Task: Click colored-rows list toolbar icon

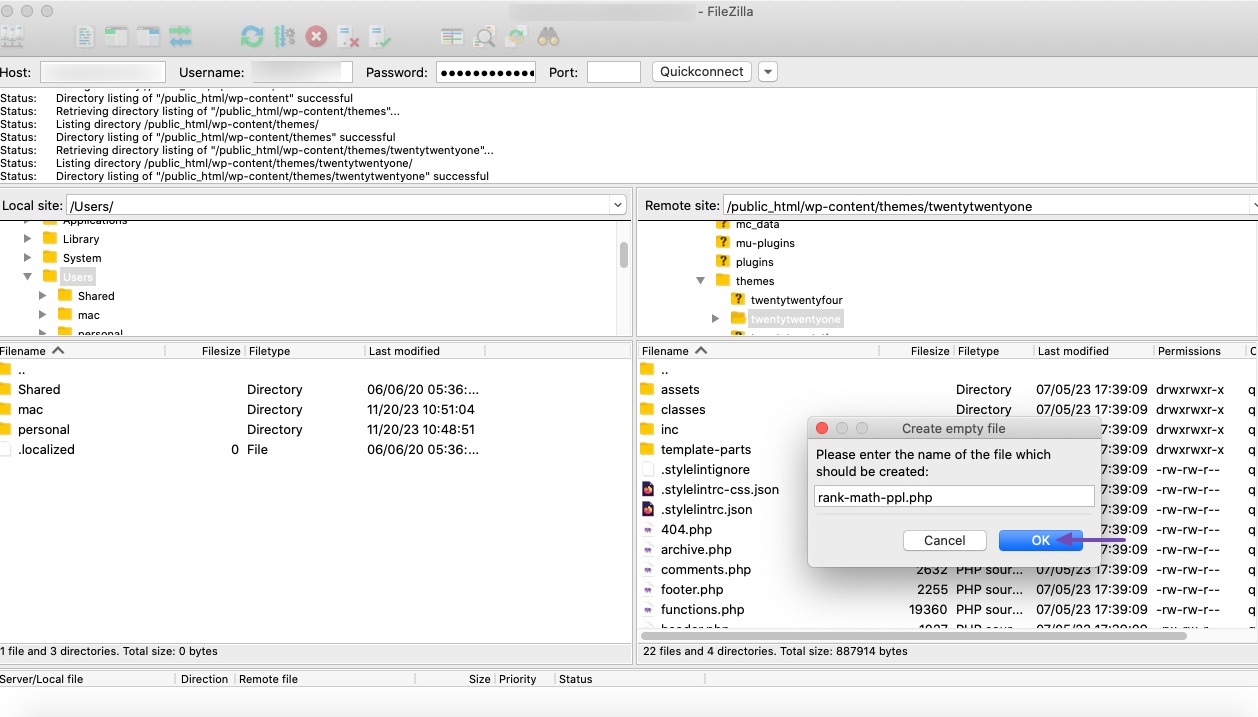Action: (x=452, y=37)
